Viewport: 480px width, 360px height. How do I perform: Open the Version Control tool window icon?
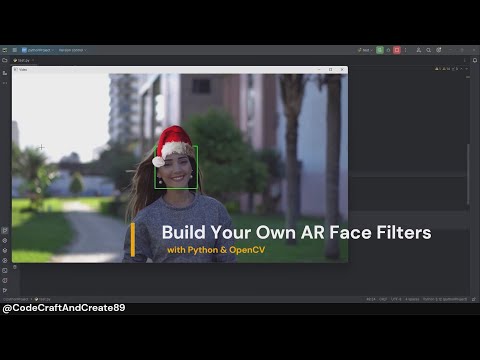[5, 290]
